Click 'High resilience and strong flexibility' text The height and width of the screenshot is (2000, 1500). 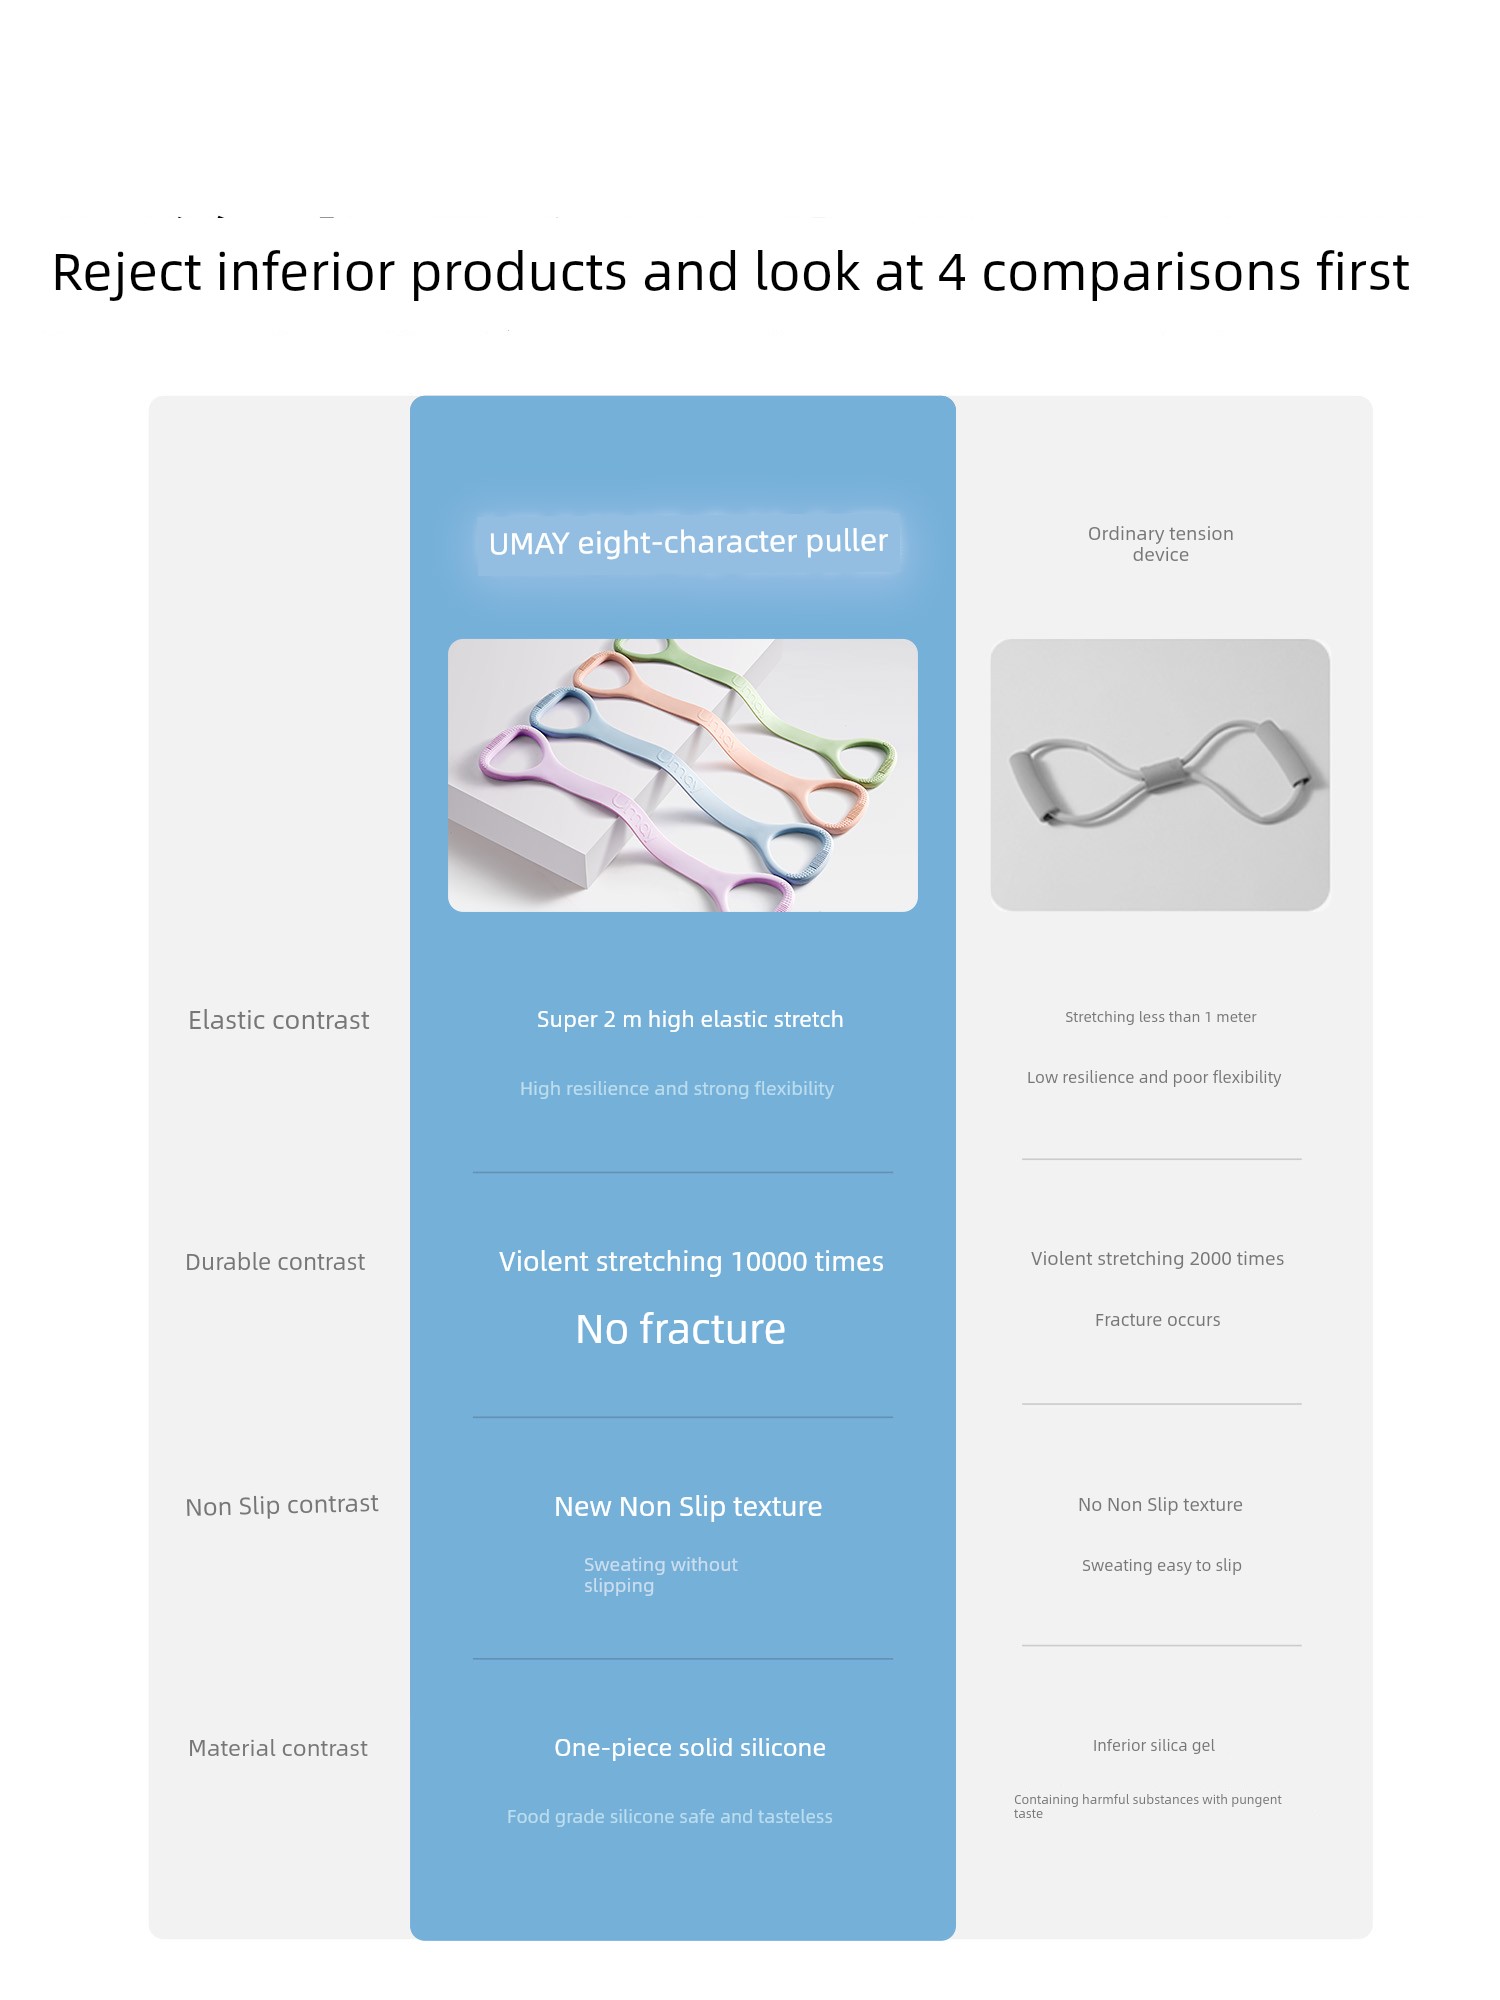point(677,1089)
